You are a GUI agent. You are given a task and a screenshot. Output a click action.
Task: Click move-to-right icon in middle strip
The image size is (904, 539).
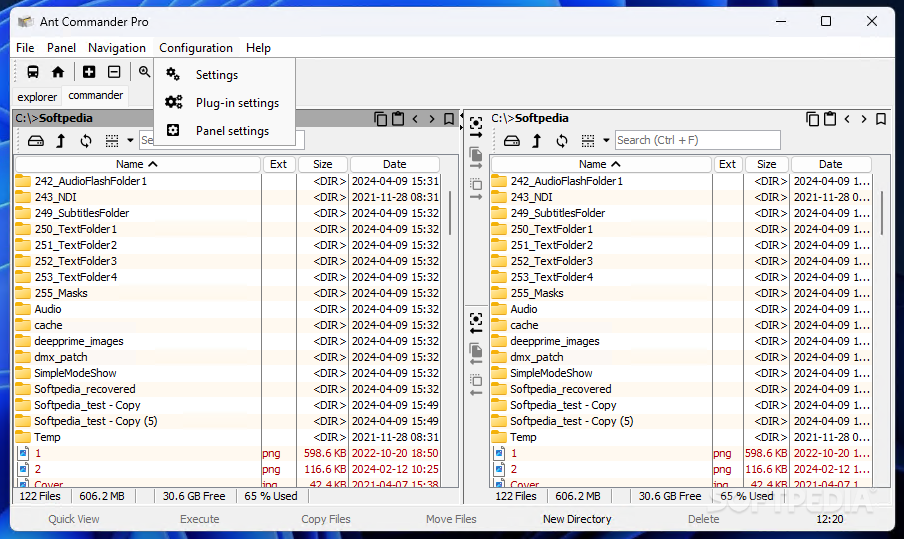point(476,189)
